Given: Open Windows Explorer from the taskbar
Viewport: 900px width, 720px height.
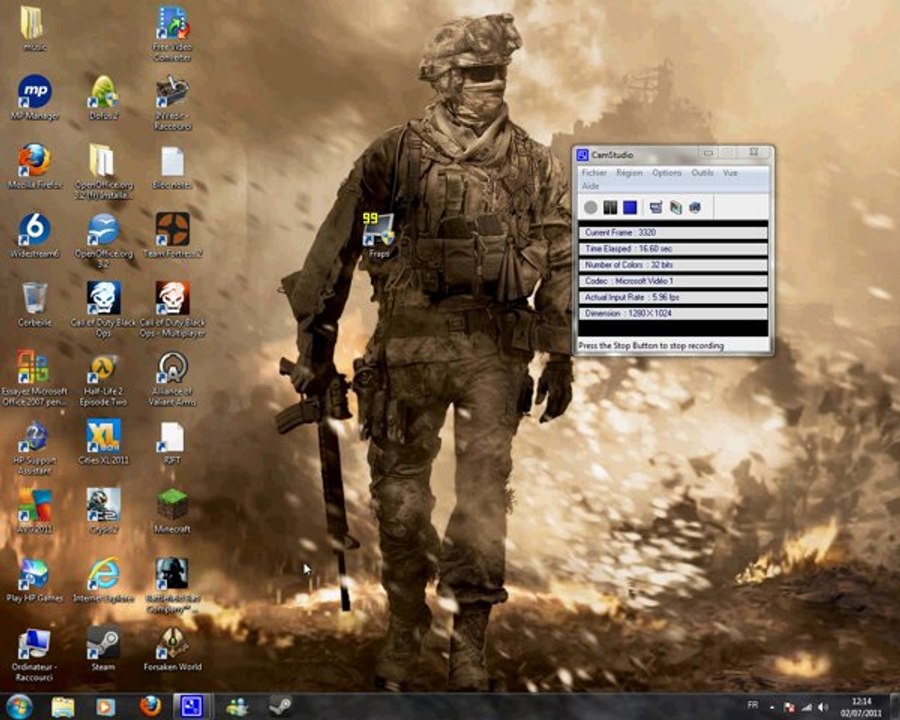Looking at the screenshot, I should (63, 707).
